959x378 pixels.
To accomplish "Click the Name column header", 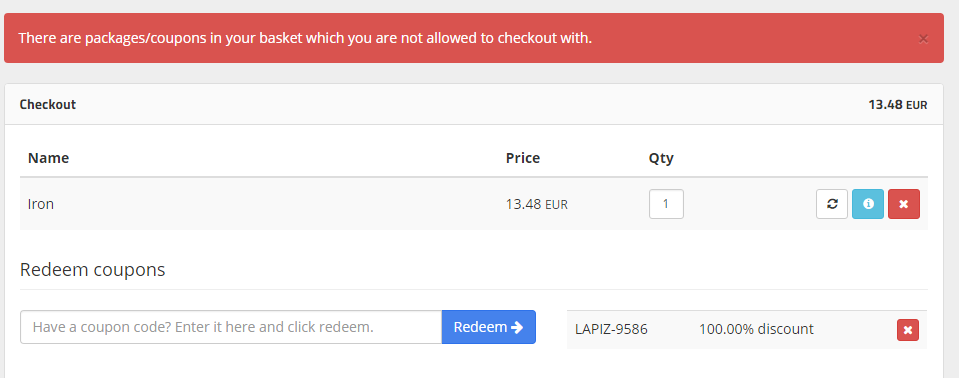I will coord(48,158).
